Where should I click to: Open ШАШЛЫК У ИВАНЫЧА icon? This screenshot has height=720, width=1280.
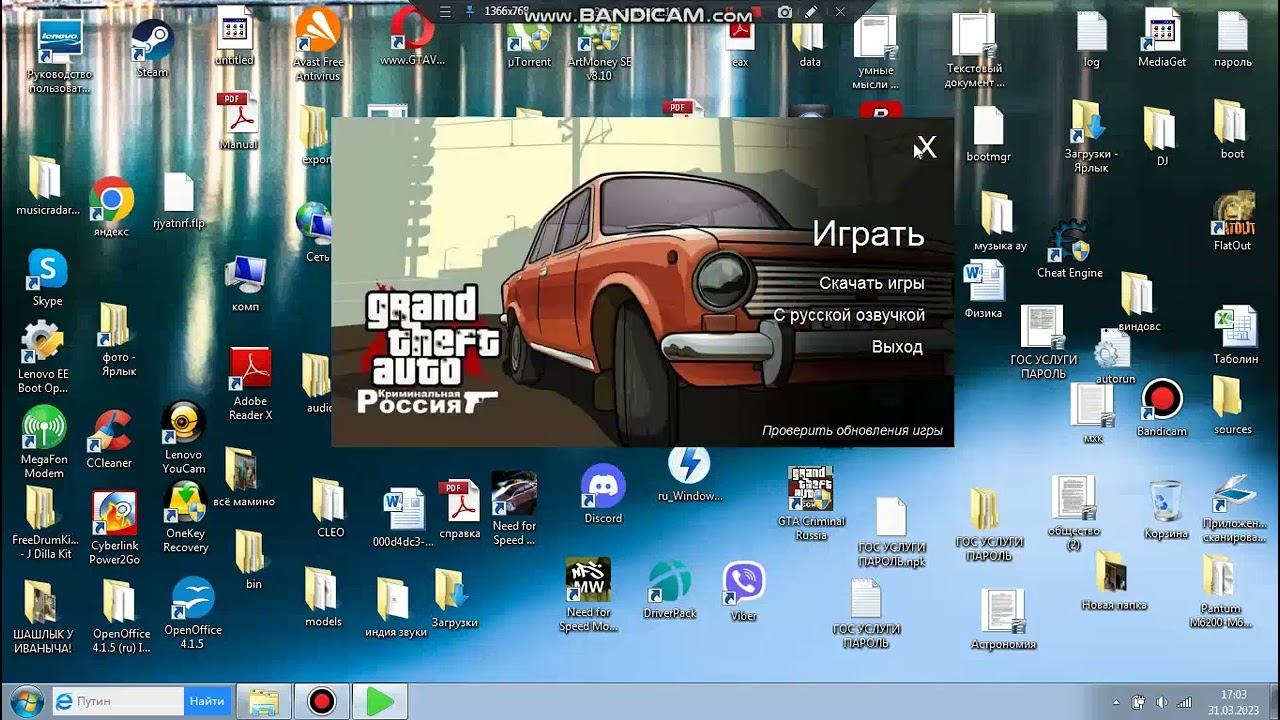pyautogui.click(x=42, y=618)
